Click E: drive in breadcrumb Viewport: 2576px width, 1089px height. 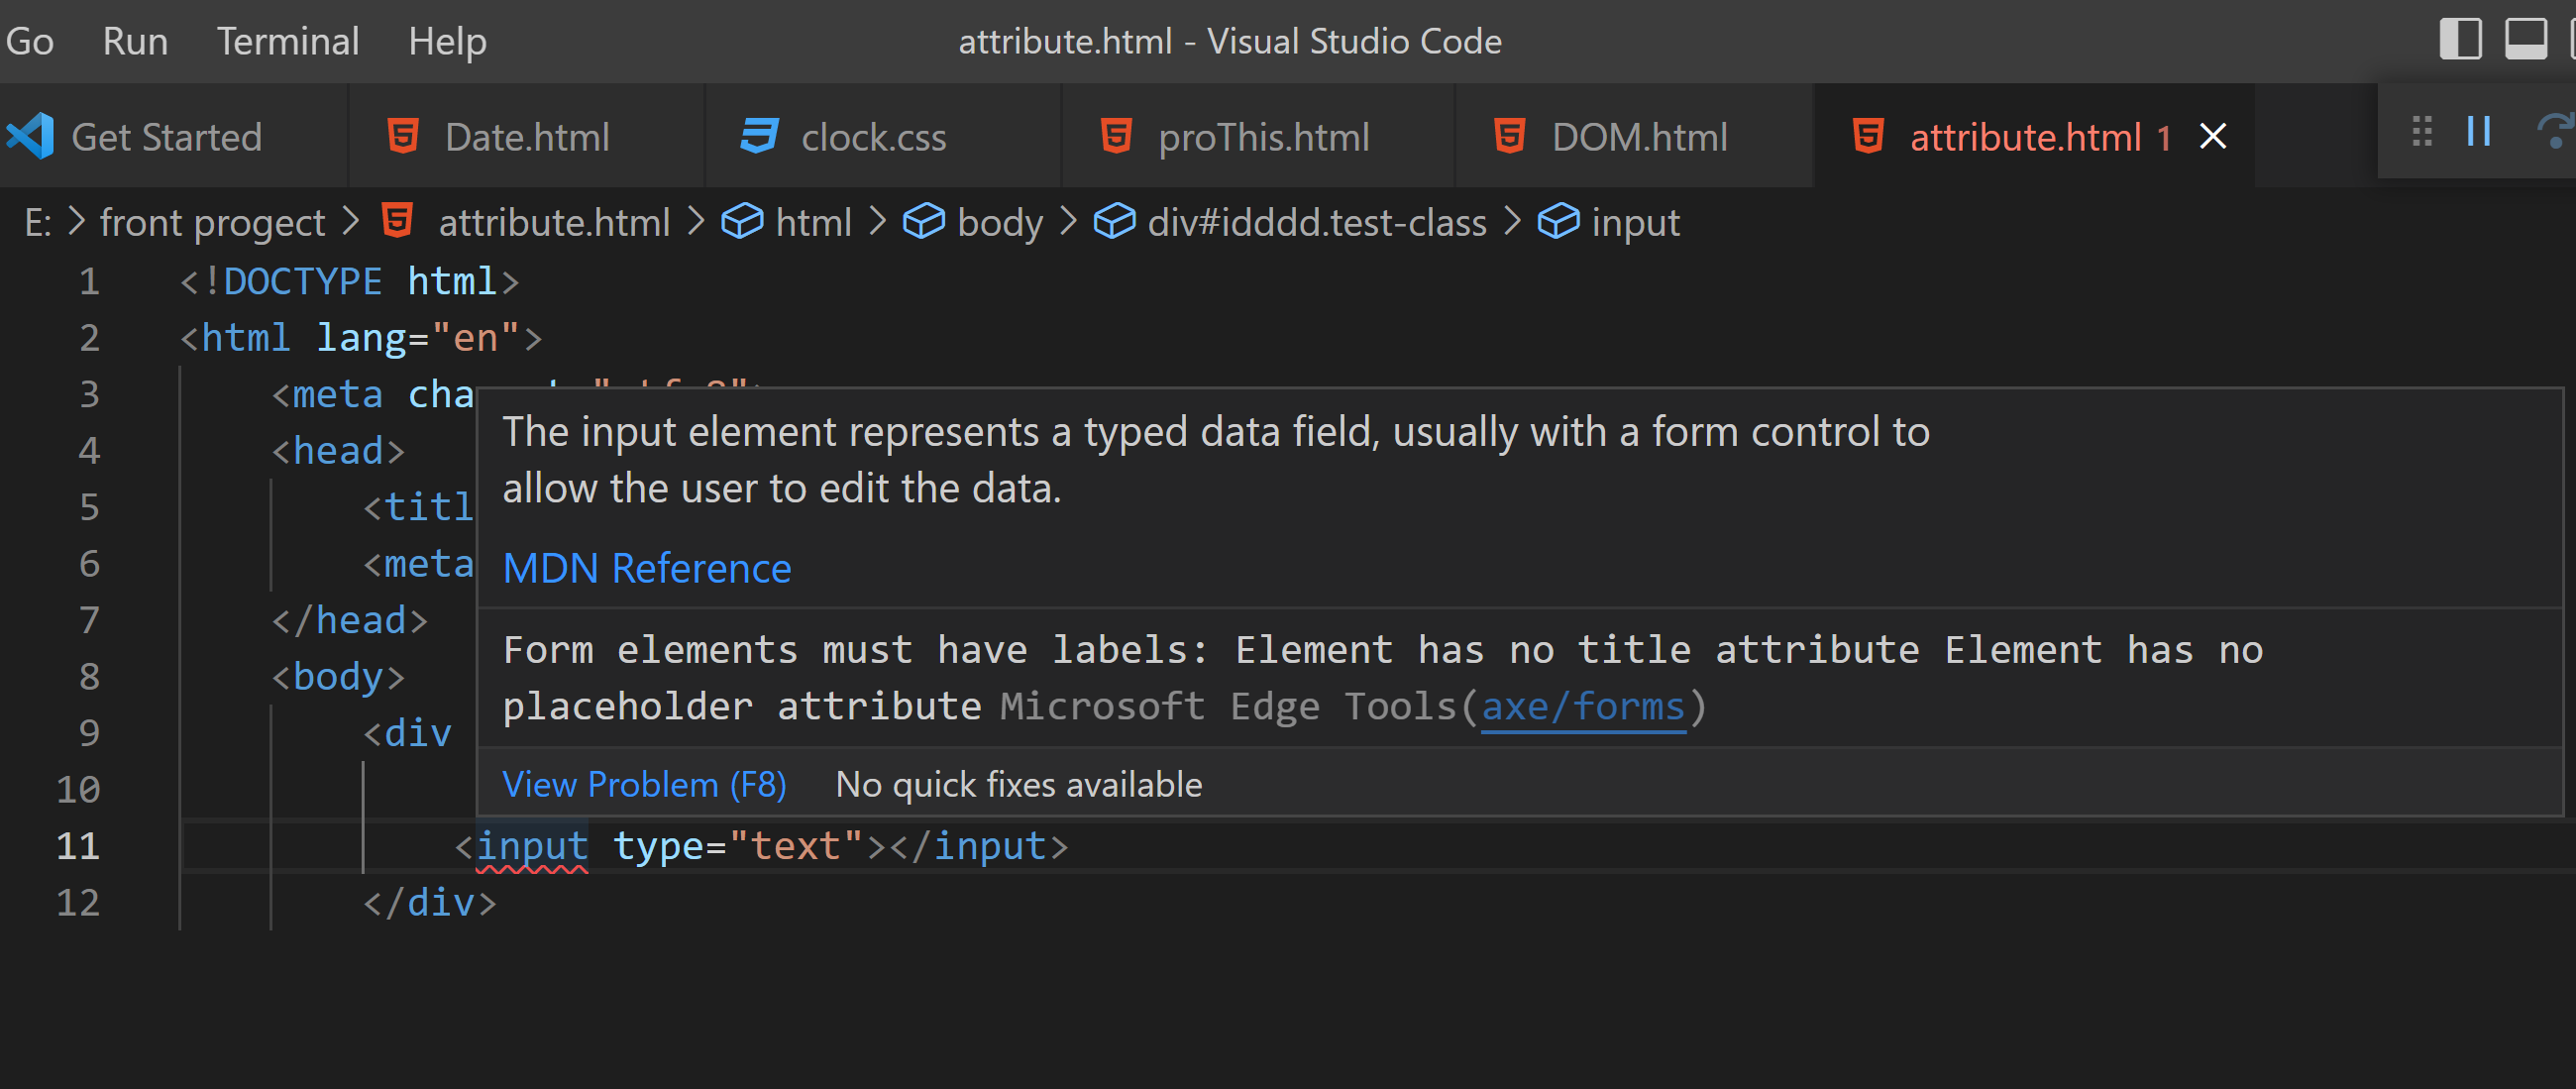pos(37,222)
